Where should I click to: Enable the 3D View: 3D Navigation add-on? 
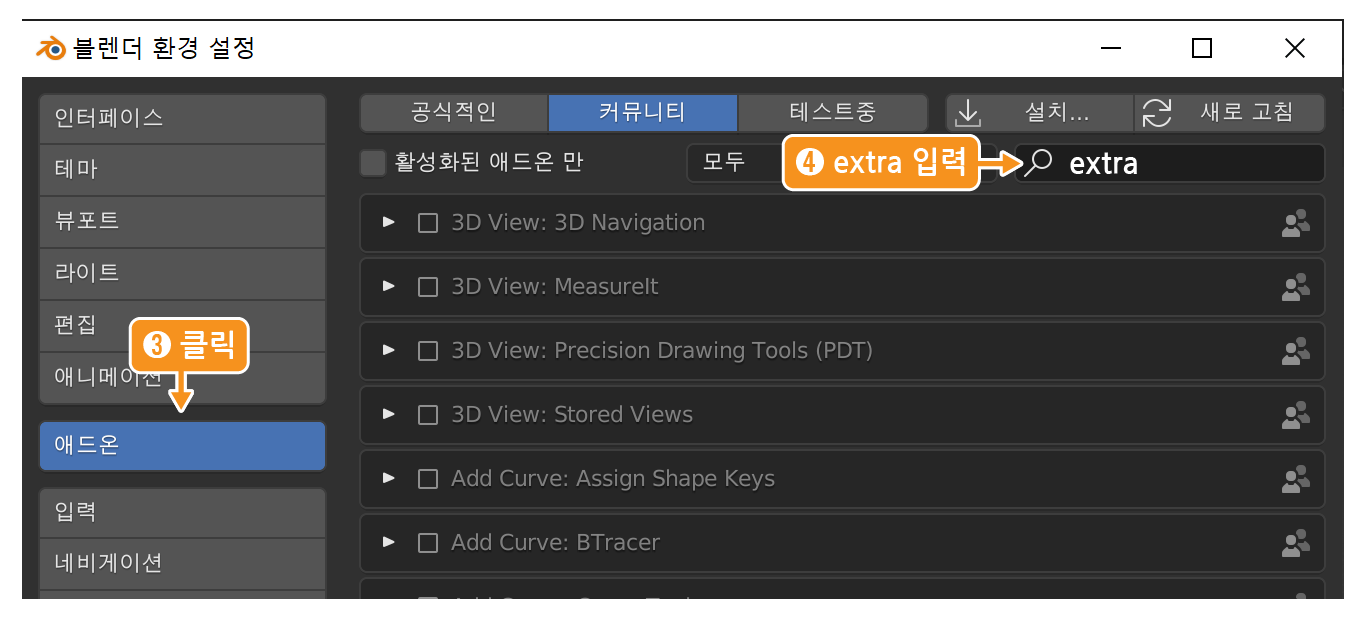(x=428, y=223)
